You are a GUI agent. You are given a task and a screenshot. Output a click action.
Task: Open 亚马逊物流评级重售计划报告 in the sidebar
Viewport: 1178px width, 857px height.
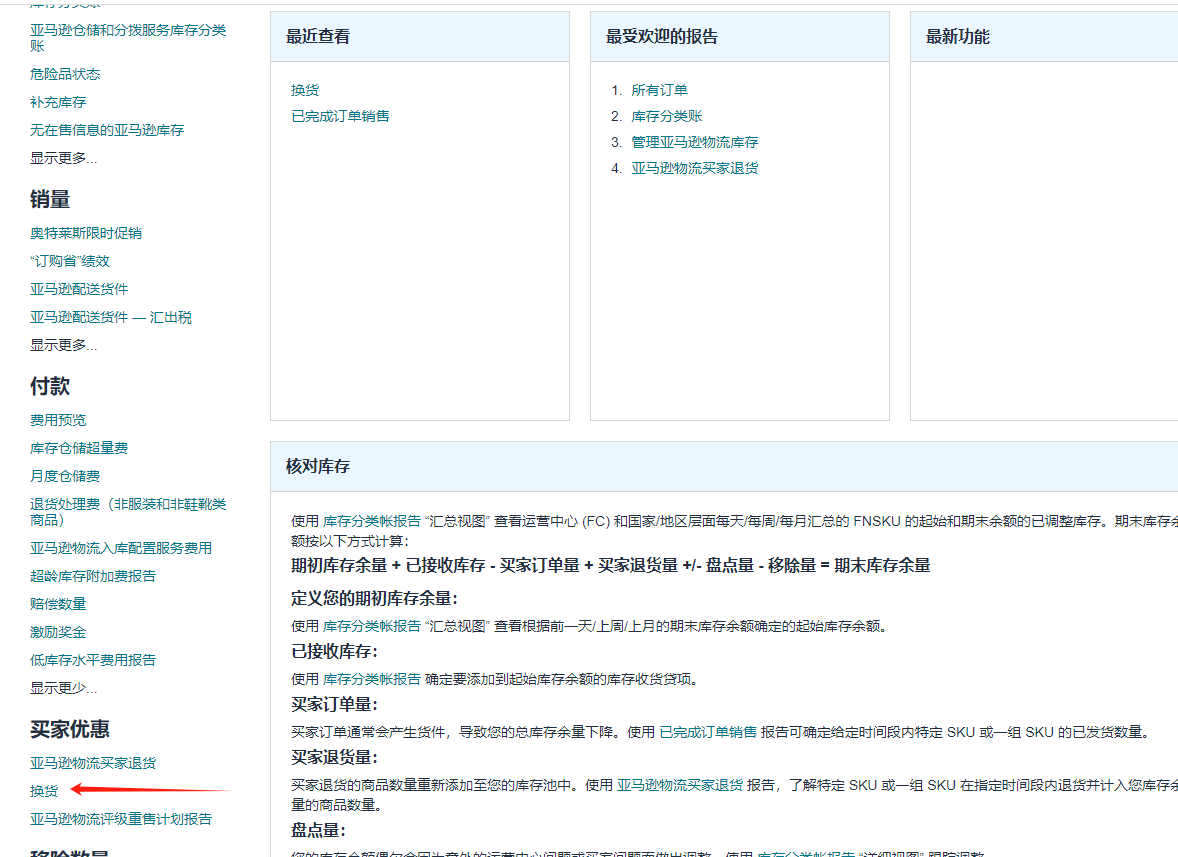[x=121, y=819]
